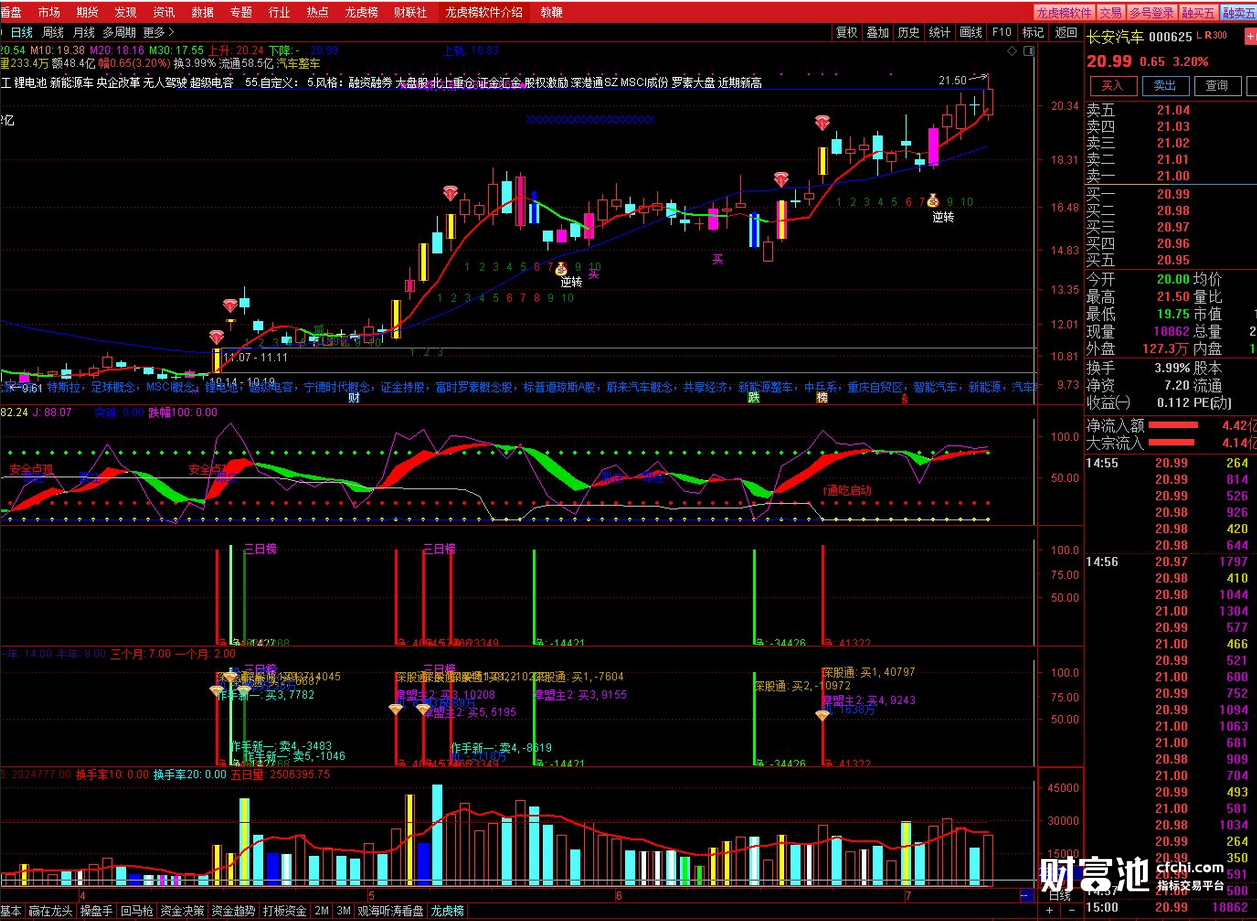Image resolution: width=1257 pixels, height=921 pixels.
Task: Toggle 复权 adjustment on the chart
Action: pos(846,32)
